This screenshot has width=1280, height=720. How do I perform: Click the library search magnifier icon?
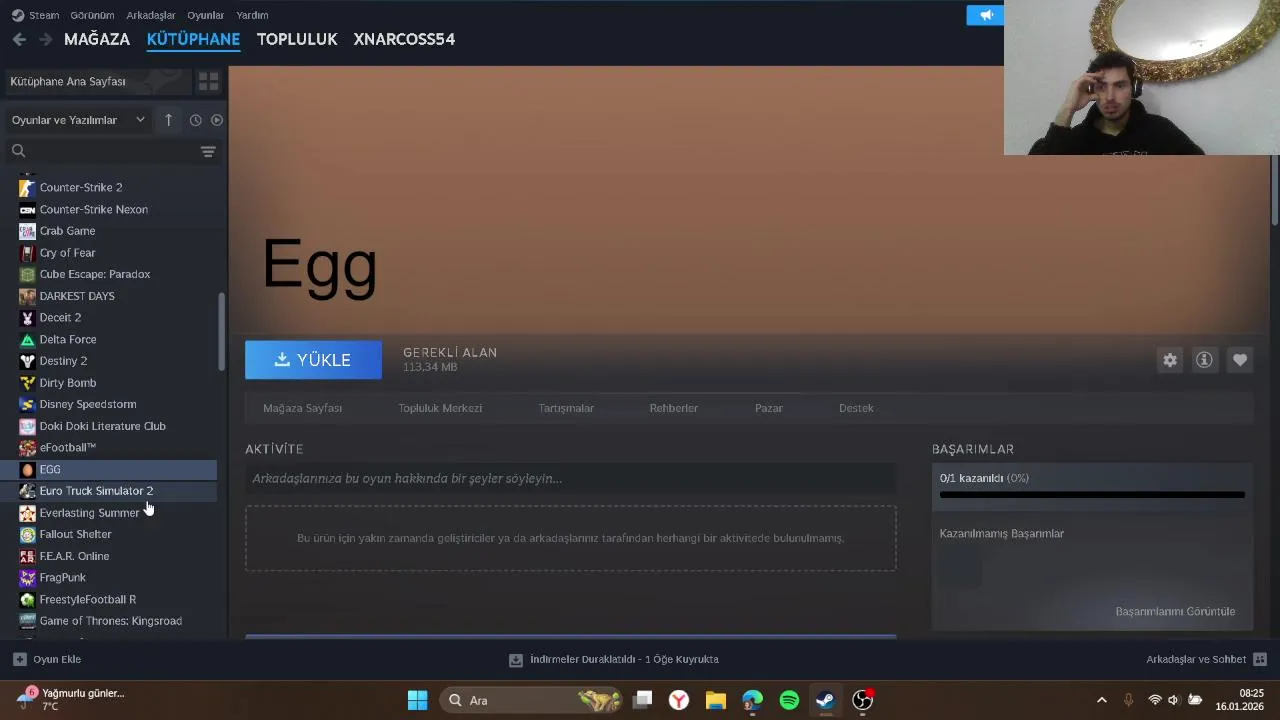tap(18, 151)
